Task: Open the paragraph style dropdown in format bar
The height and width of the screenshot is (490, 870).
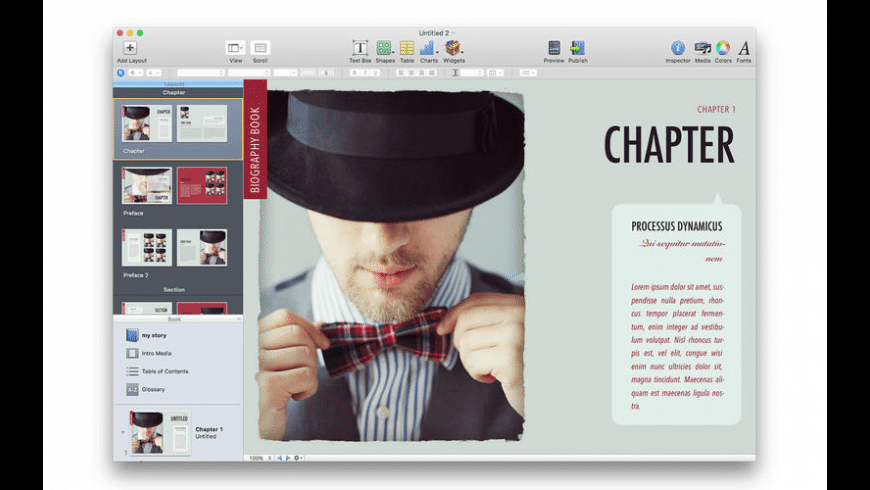Action: (136, 73)
